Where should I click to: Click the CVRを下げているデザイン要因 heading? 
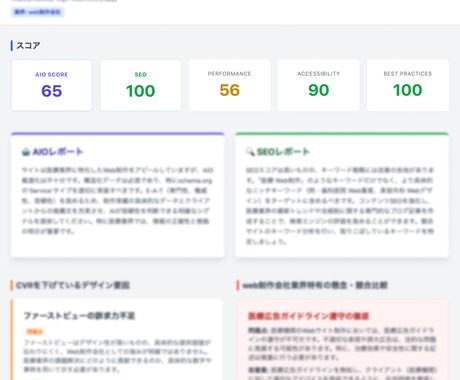tap(73, 285)
